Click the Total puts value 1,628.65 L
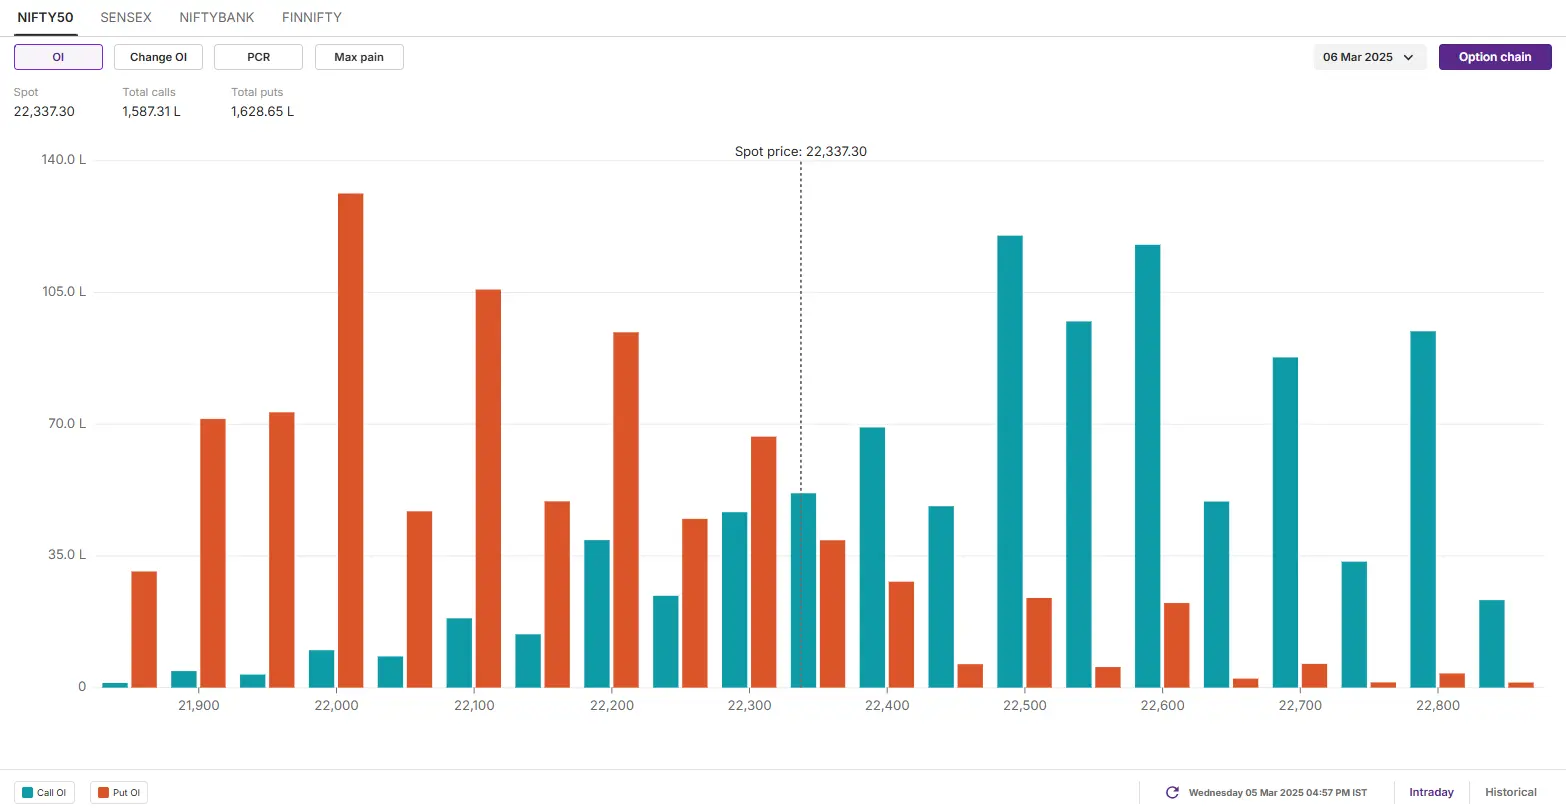Image resolution: width=1566 pixels, height=811 pixels. (263, 111)
